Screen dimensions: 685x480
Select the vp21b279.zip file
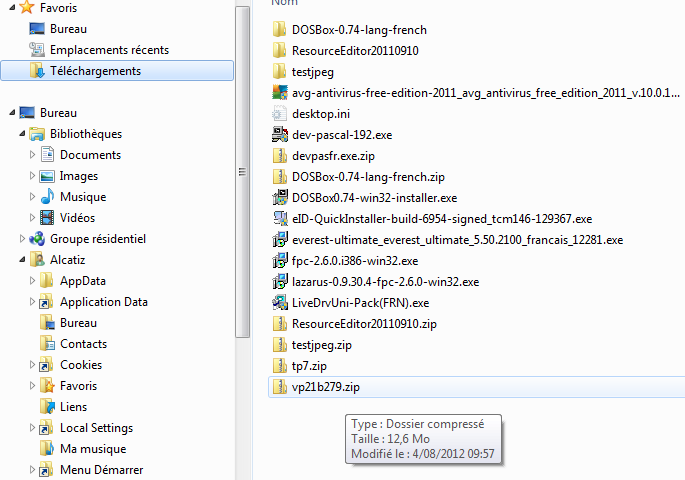(x=326, y=387)
